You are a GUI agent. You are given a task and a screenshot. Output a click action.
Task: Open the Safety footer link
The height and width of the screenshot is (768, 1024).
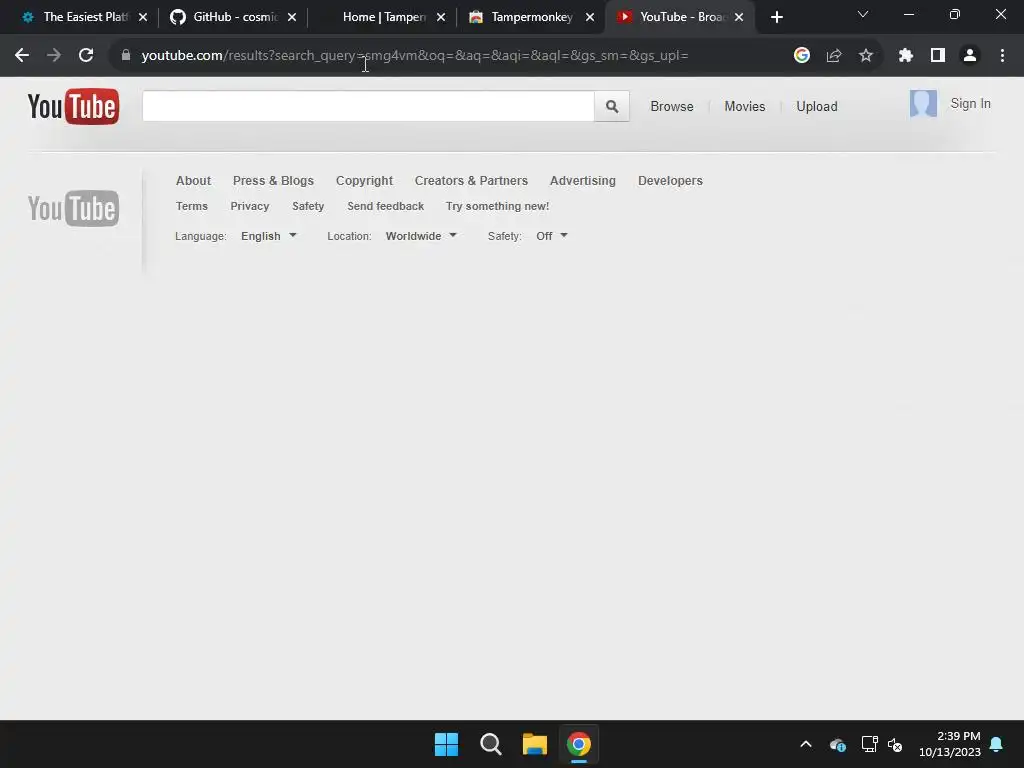(x=308, y=206)
